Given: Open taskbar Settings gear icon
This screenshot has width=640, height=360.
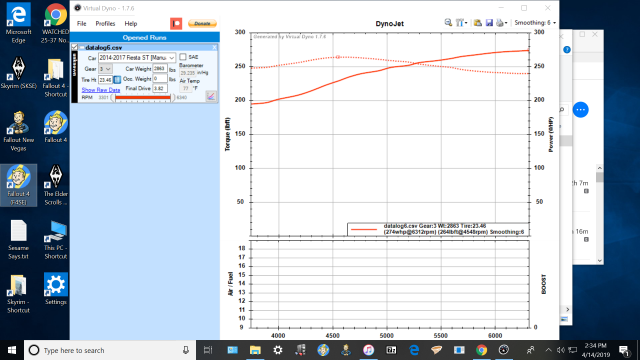Looking at the screenshot, I should [x=278, y=350].
